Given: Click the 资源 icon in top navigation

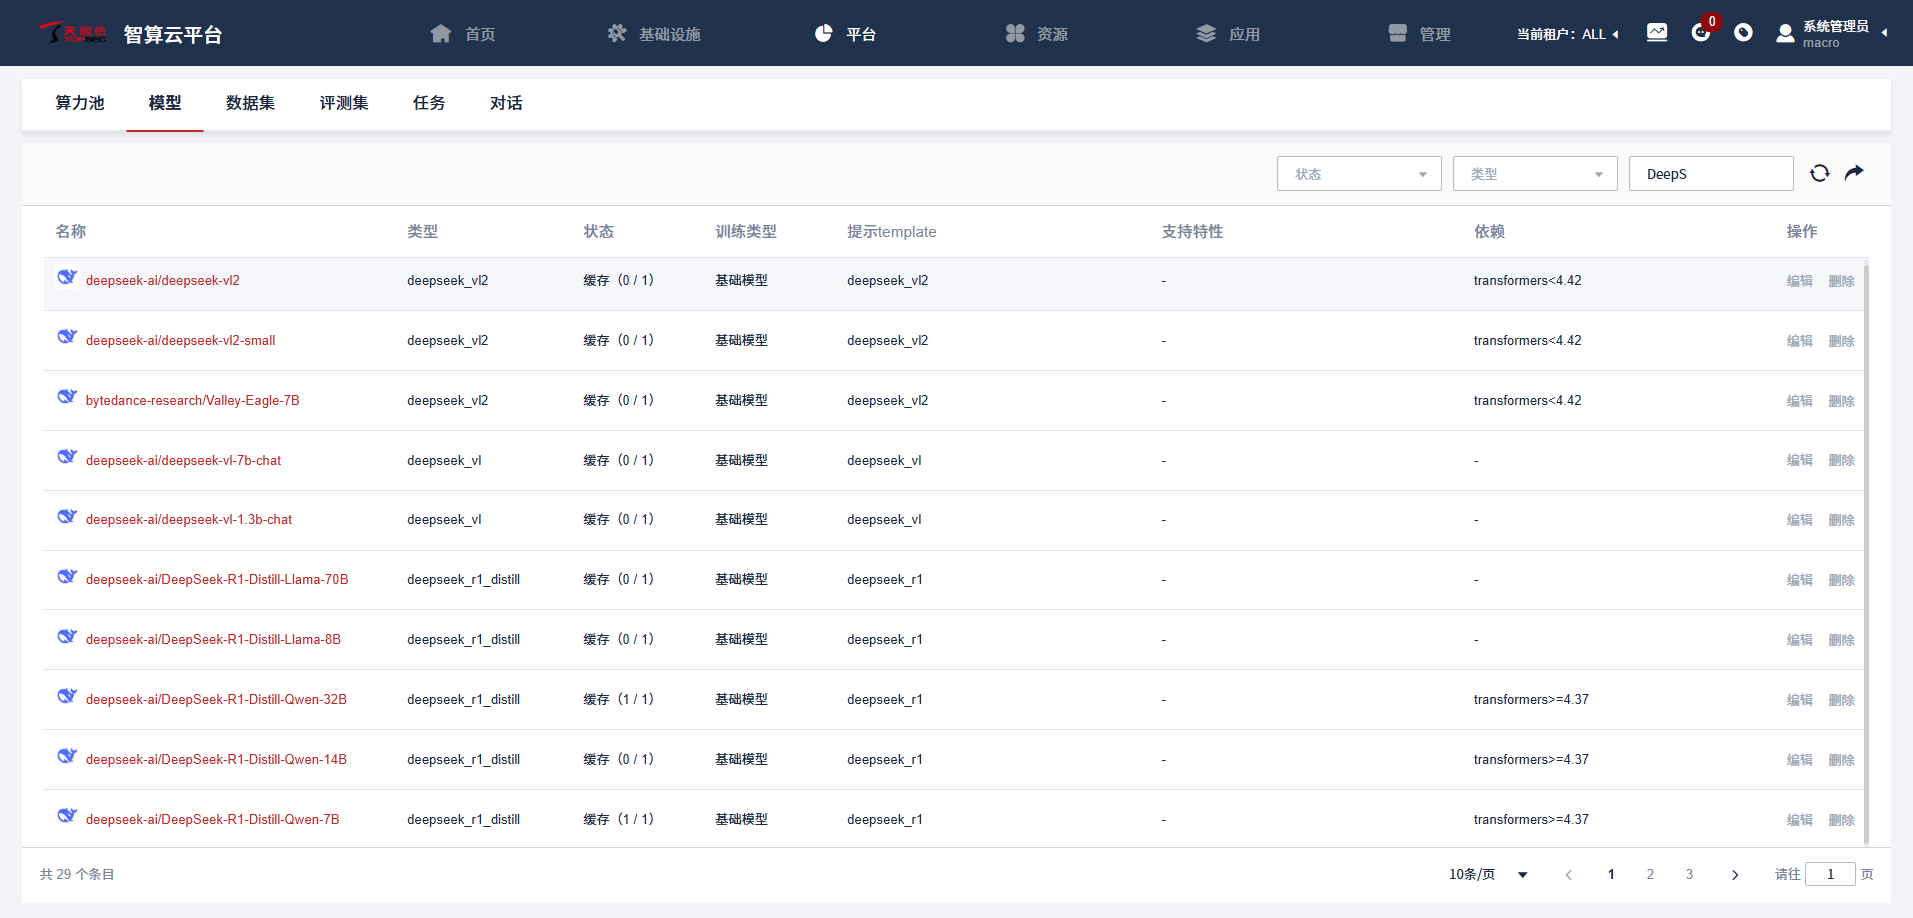Looking at the screenshot, I should pos(1015,34).
